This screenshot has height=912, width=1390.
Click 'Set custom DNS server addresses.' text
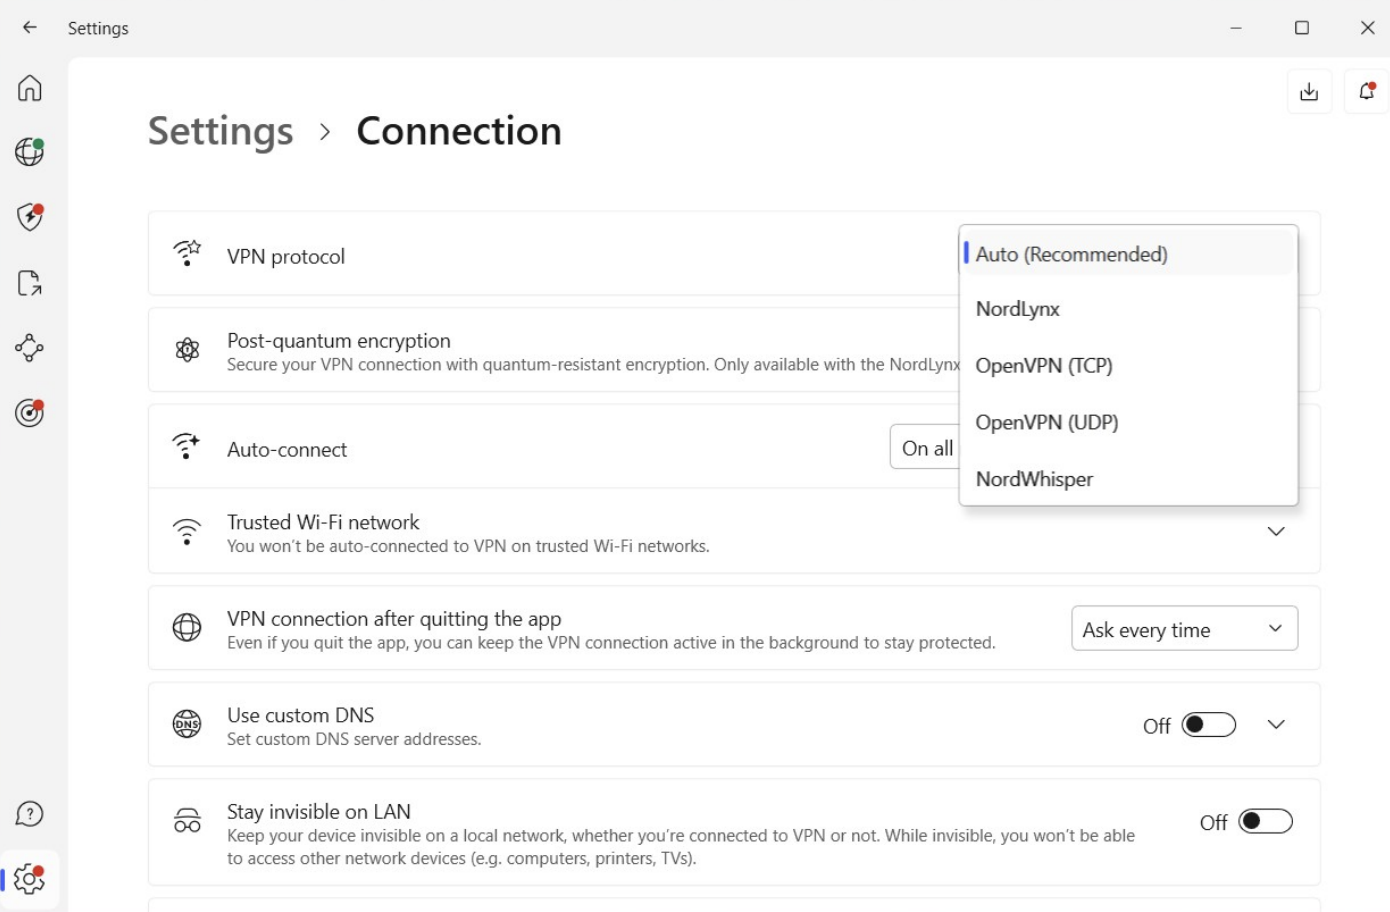click(354, 739)
